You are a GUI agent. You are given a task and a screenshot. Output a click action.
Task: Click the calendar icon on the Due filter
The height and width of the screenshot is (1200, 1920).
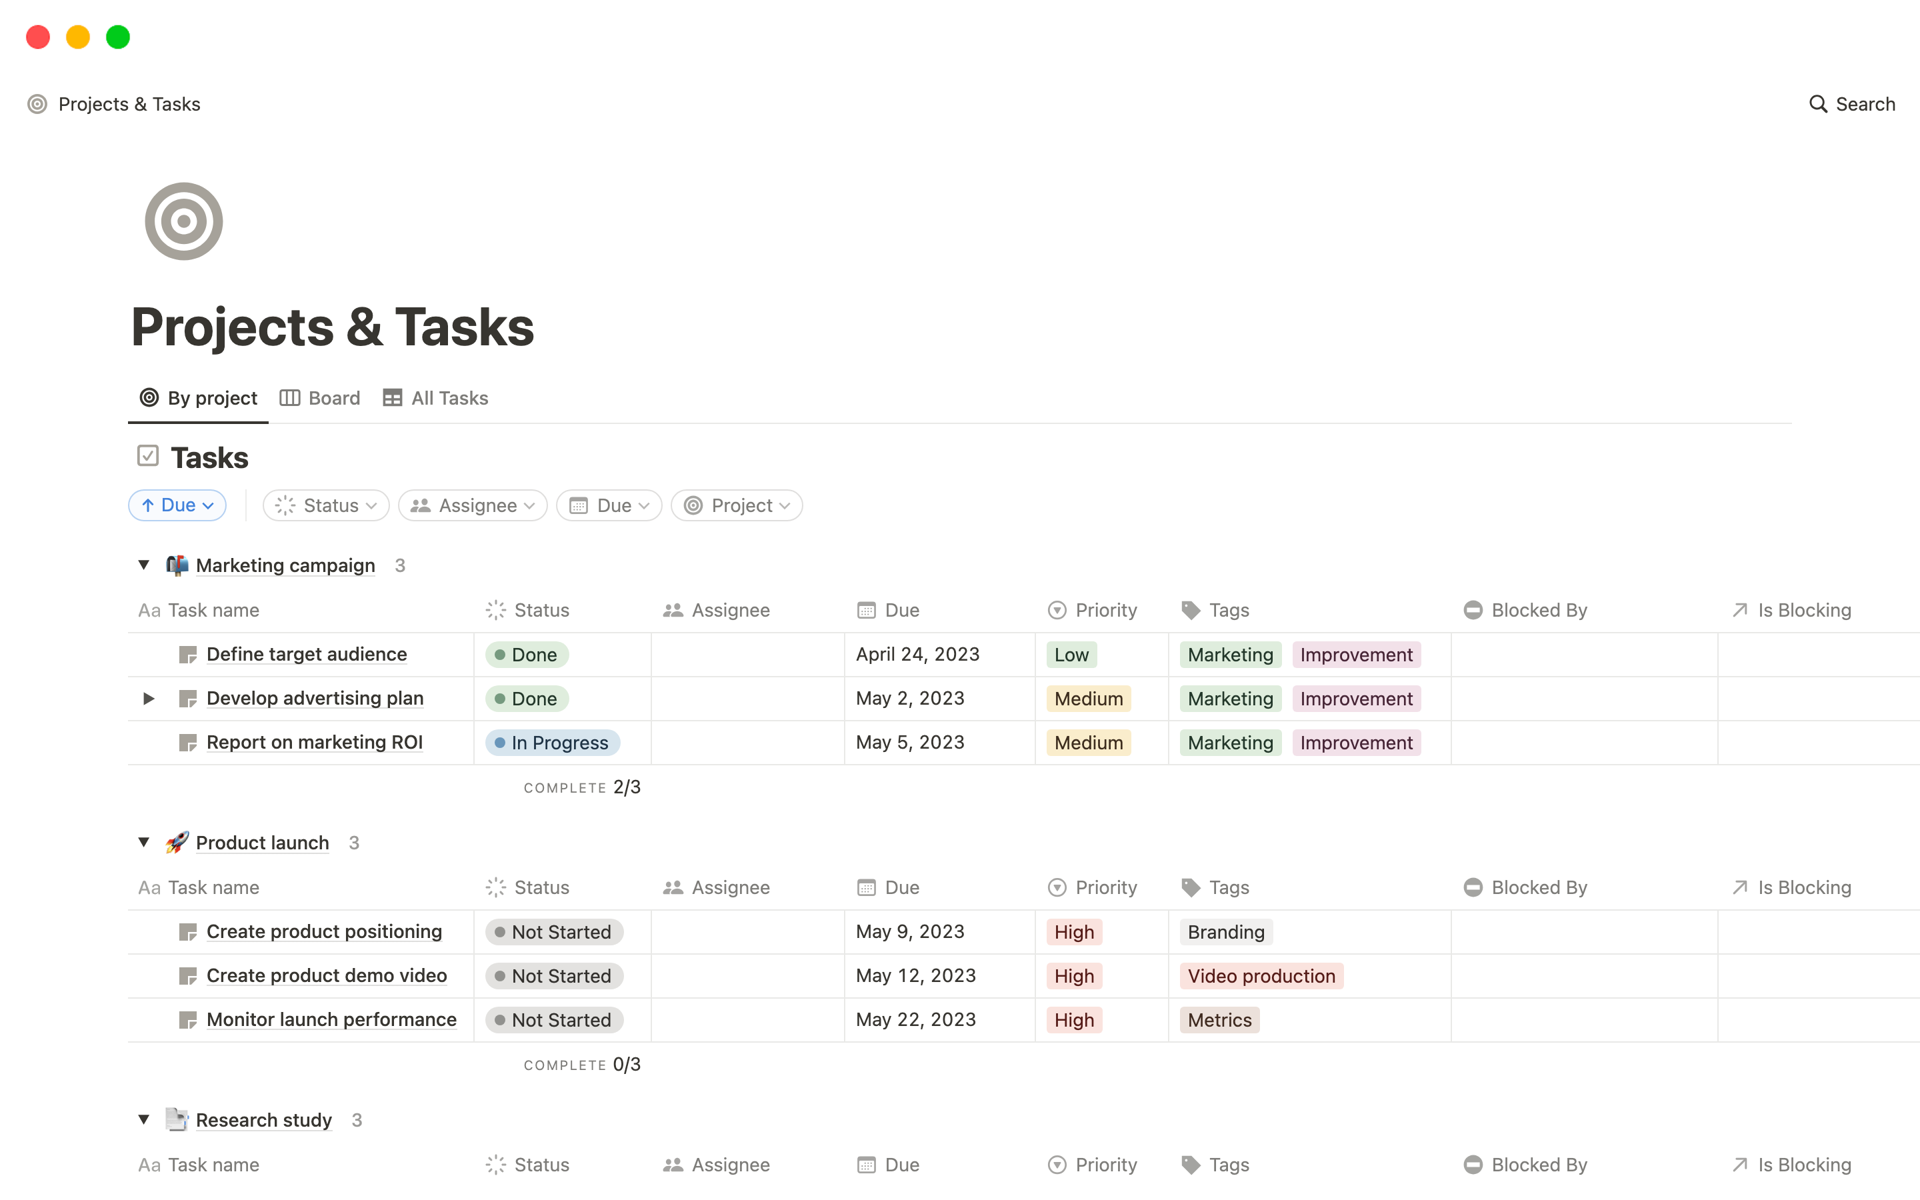pos(580,505)
